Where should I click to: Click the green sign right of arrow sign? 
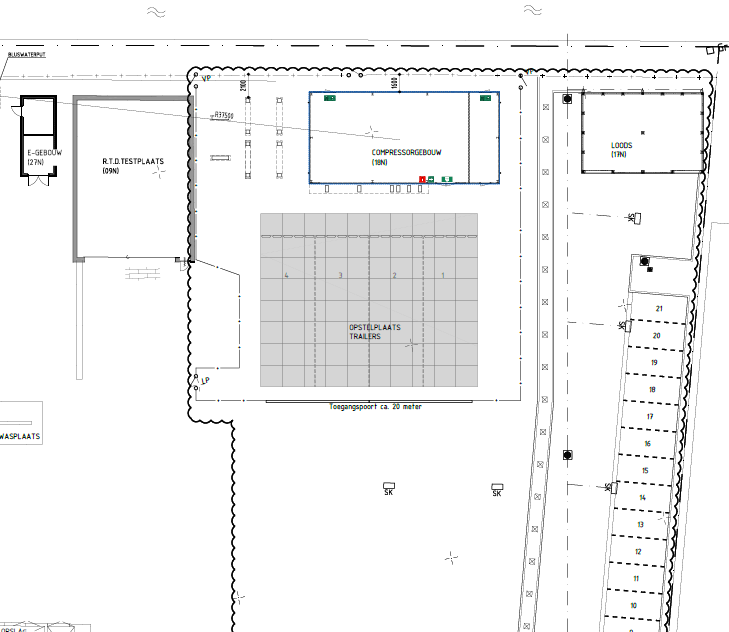click(447, 180)
